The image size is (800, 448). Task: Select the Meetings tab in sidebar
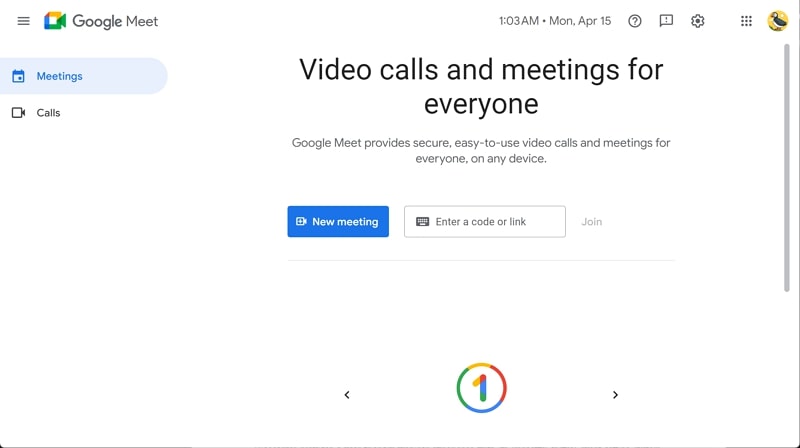point(84,76)
